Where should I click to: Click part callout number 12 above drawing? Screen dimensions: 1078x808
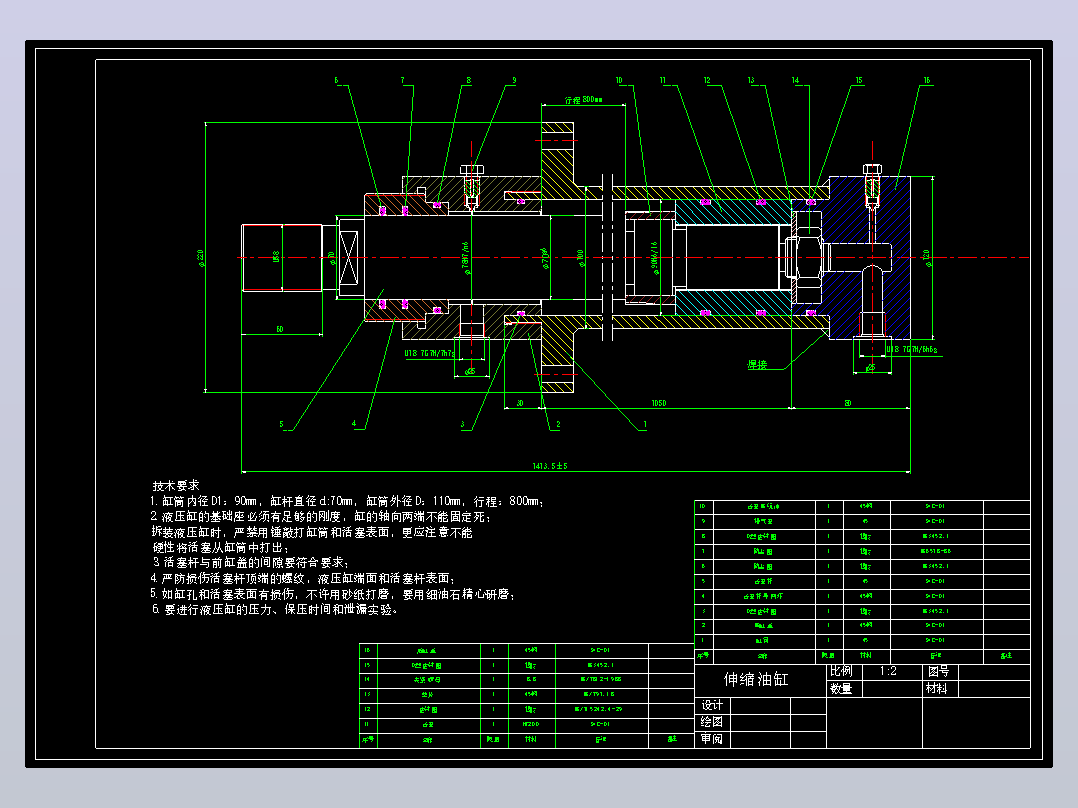(x=707, y=80)
